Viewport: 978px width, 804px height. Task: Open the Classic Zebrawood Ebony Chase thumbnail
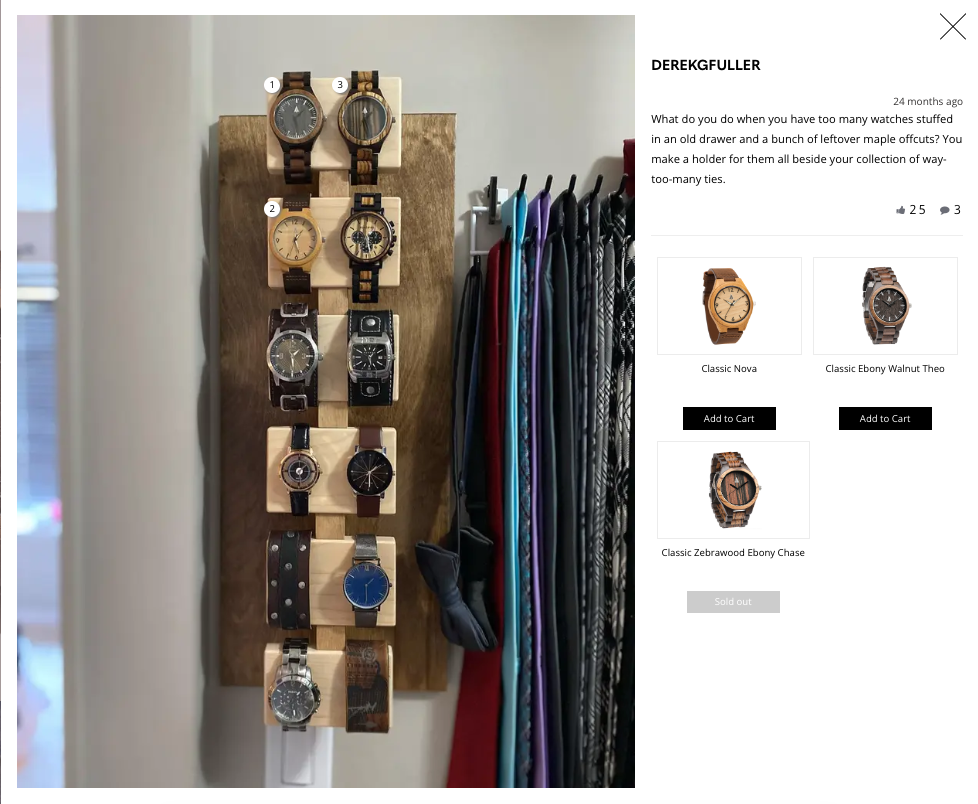coord(733,490)
